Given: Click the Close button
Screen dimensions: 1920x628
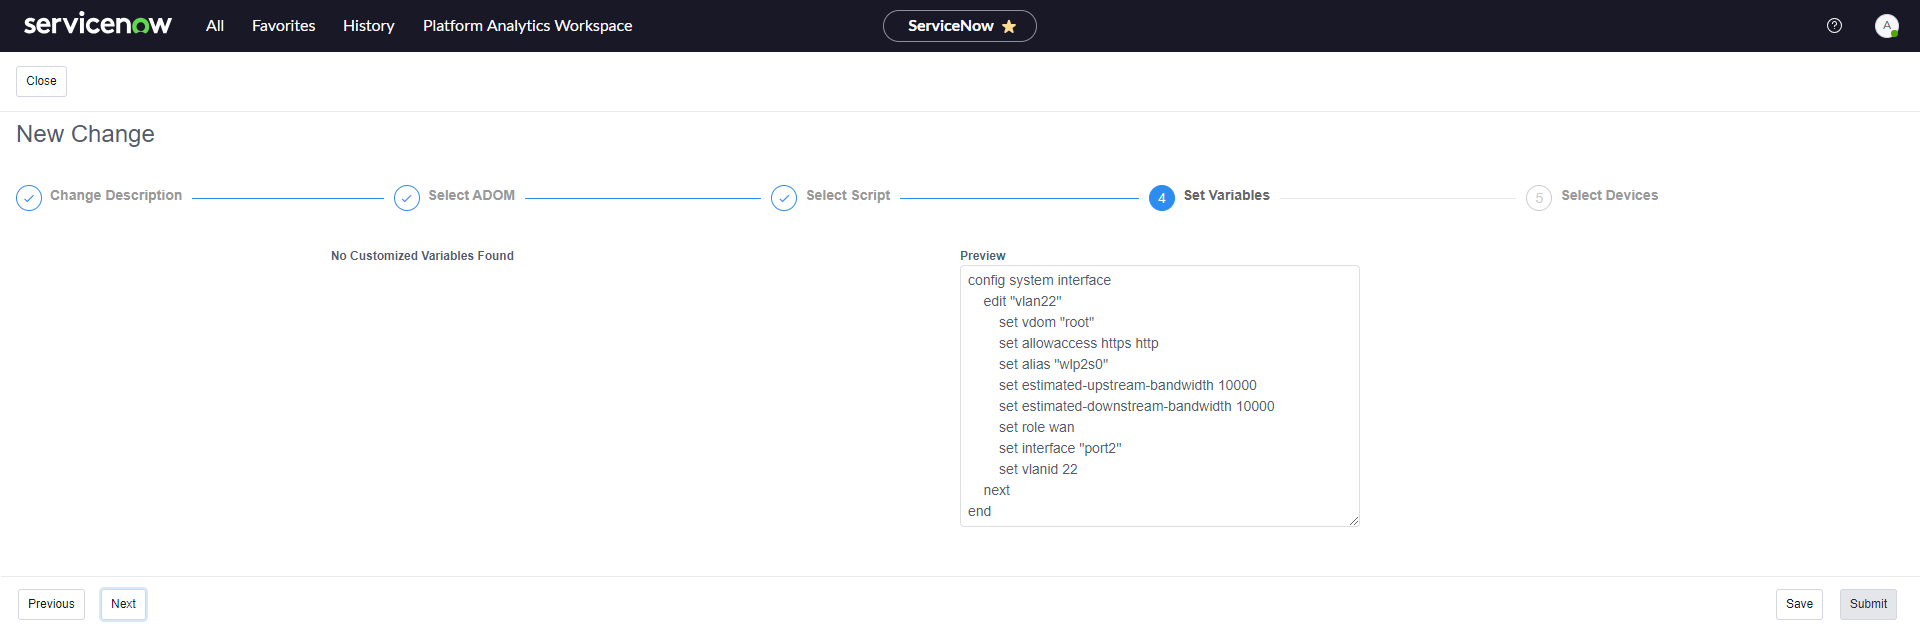Looking at the screenshot, I should click(x=41, y=81).
